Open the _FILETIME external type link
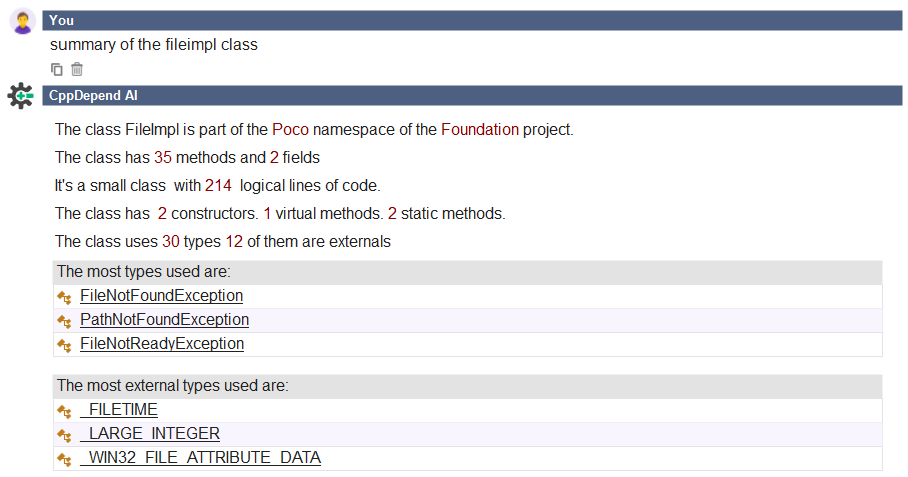Viewport: 908px width, 477px height. tap(119, 410)
